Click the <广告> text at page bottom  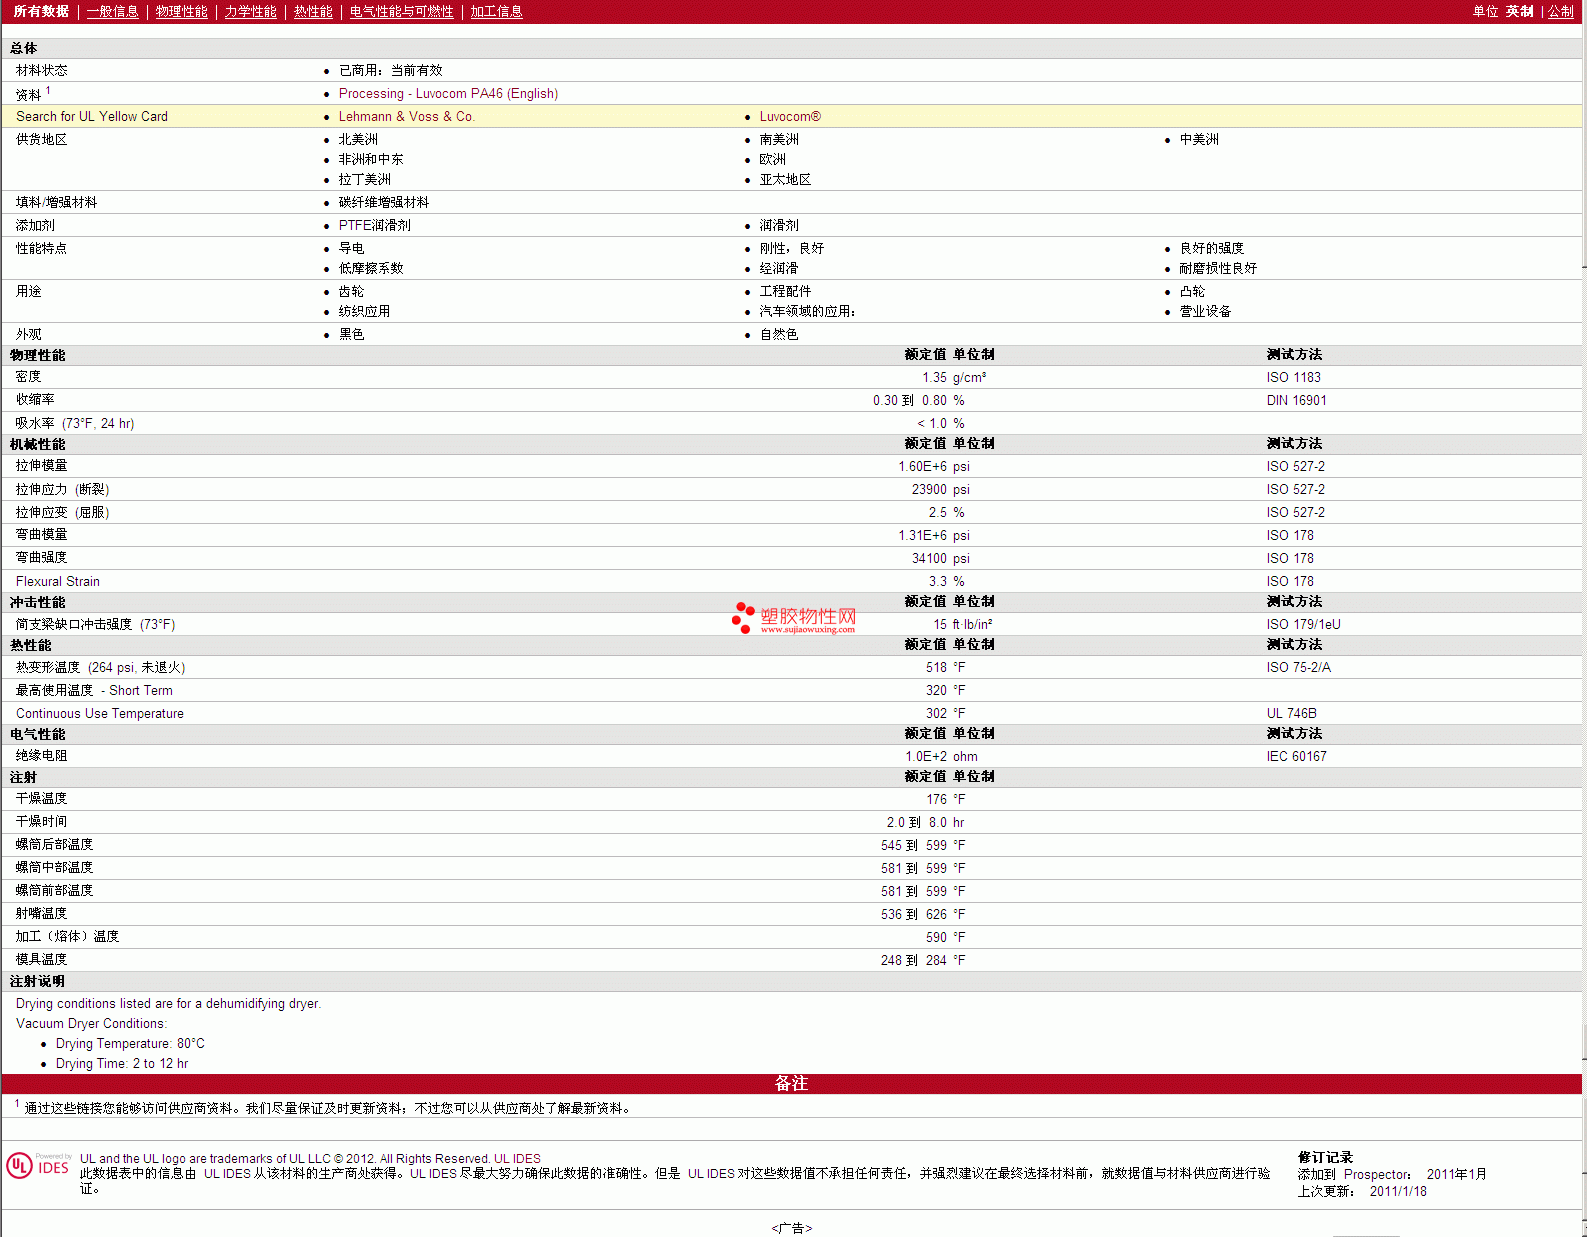click(x=791, y=1228)
